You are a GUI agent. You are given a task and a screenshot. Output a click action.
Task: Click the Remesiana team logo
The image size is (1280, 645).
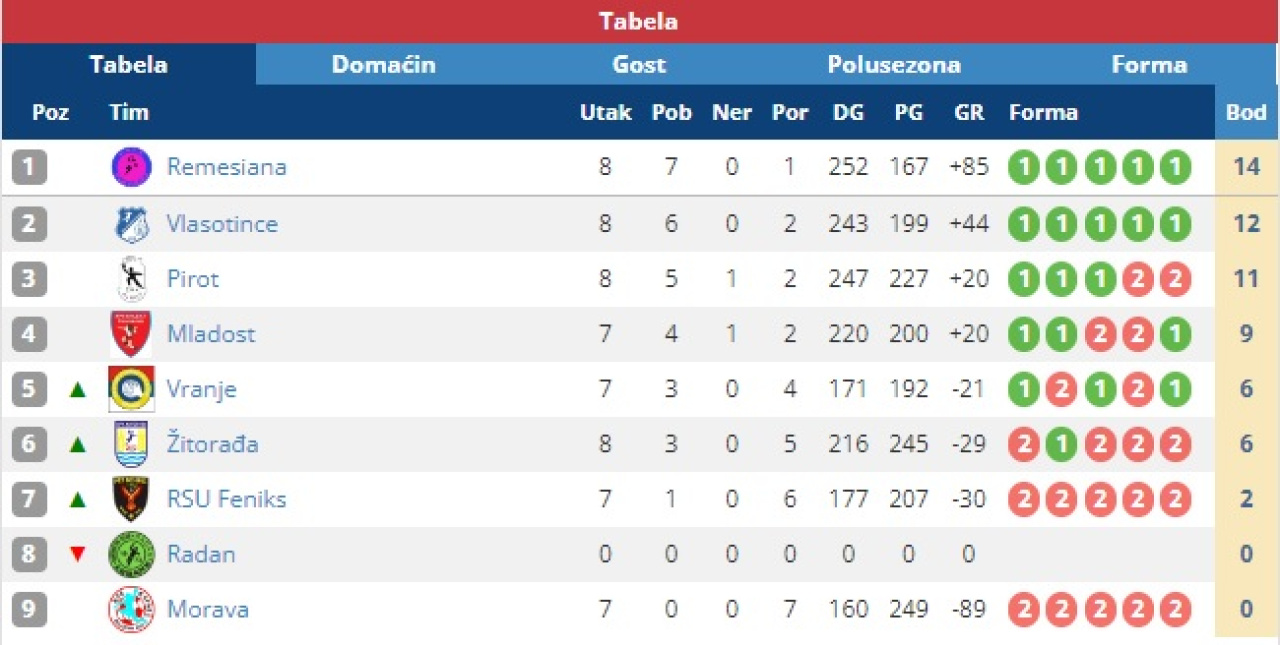tap(131, 167)
